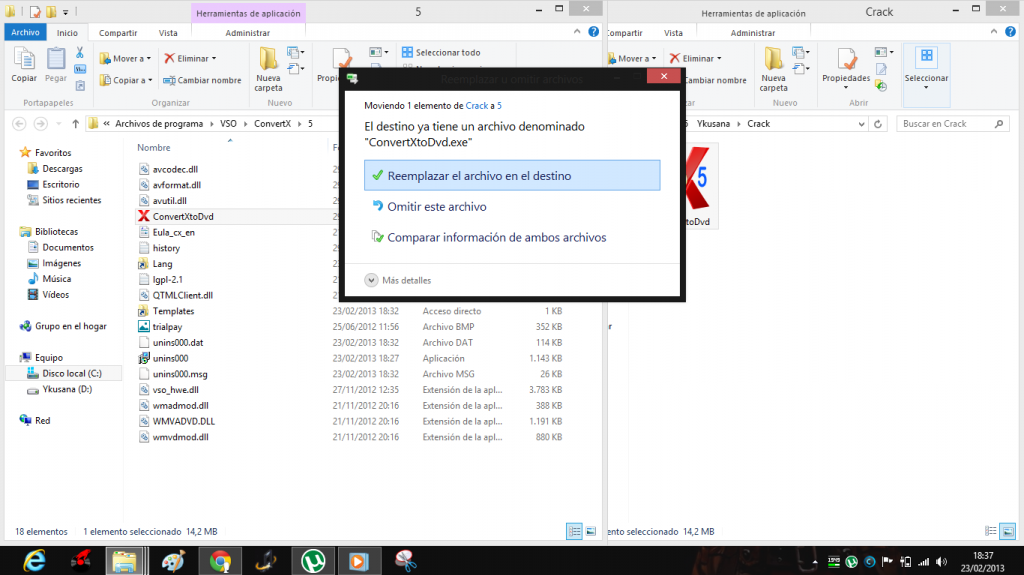
Task: Click the Cortar scissors icon
Action: (80, 53)
